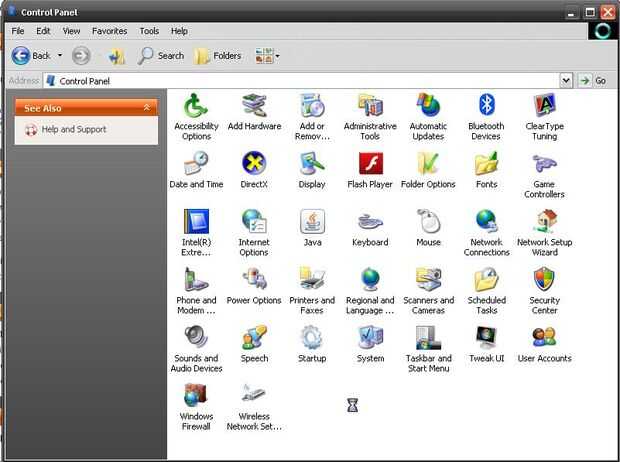620x462 pixels.
Task: Open Printers and Faxes icon
Action: (312, 279)
